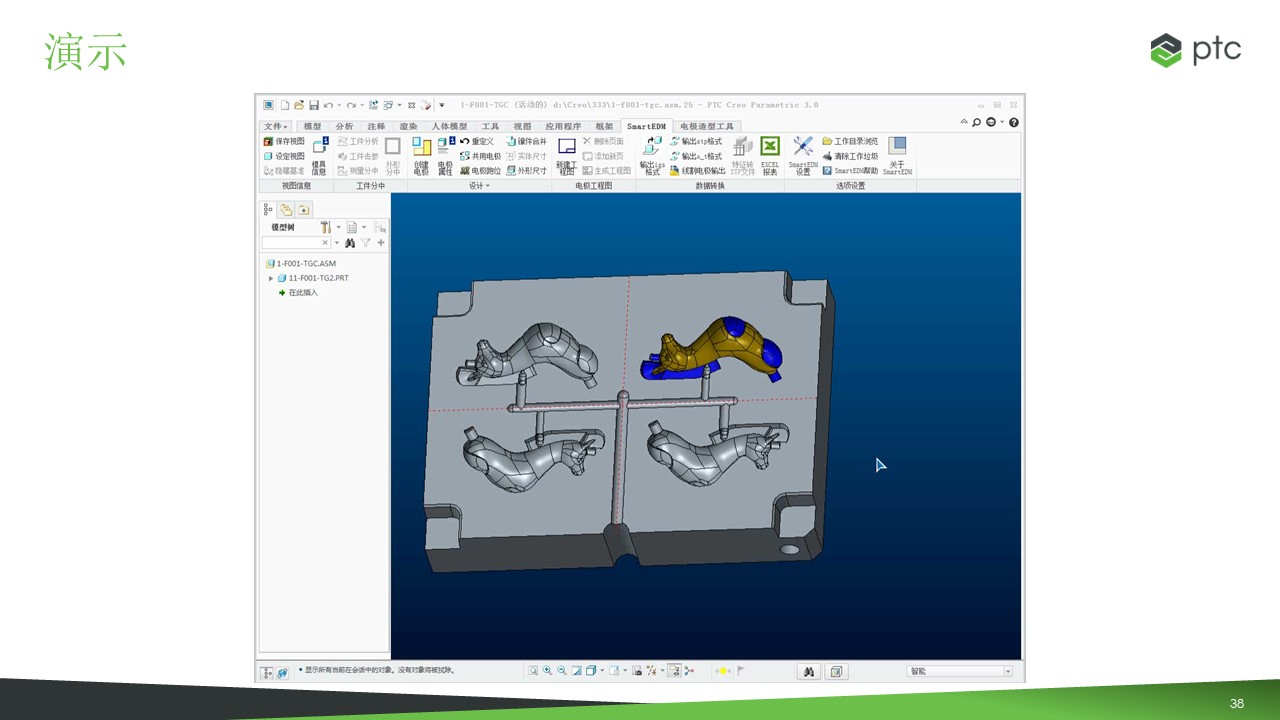The width and height of the screenshot is (1280, 720).
Task: Click the 保存视图 save view button
Action: coord(284,141)
